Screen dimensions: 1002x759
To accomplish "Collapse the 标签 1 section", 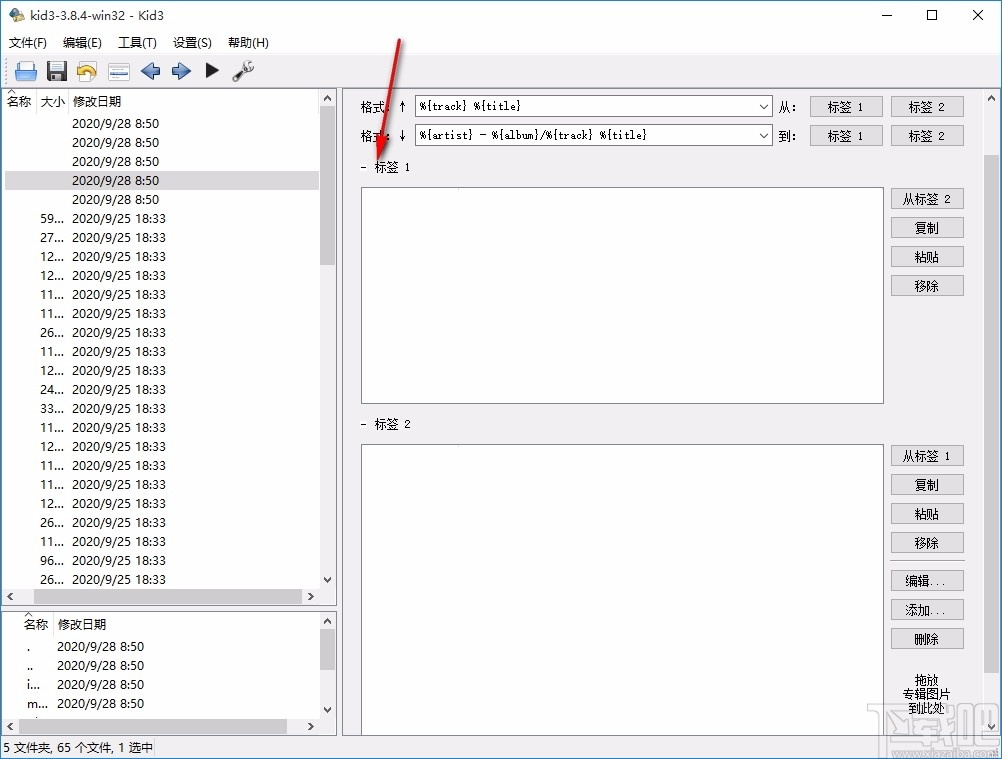I will click(363, 168).
